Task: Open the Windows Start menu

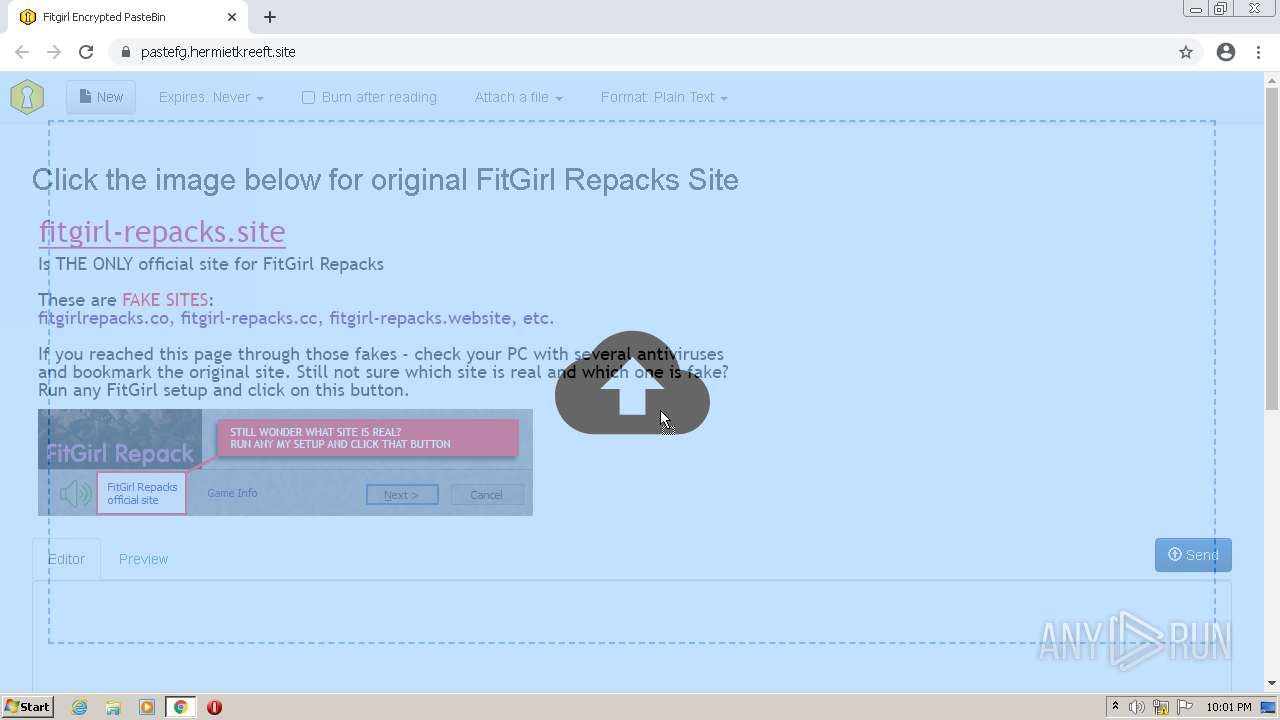Action: (x=28, y=707)
